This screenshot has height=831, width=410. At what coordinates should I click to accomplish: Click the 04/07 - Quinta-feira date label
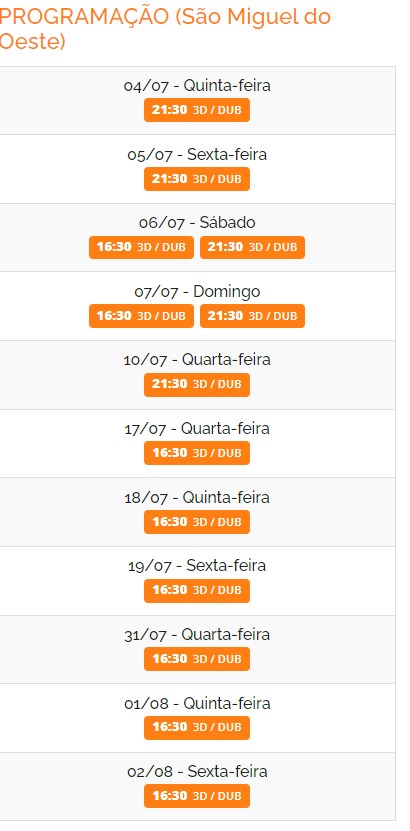click(197, 85)
